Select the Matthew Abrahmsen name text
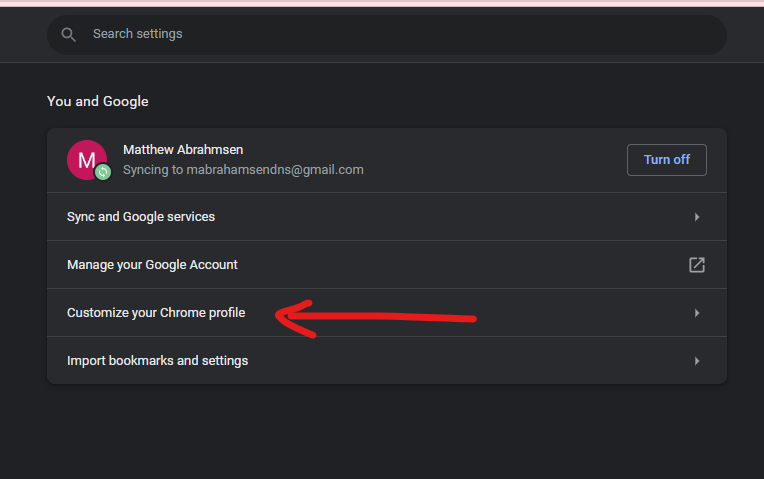 183,150
